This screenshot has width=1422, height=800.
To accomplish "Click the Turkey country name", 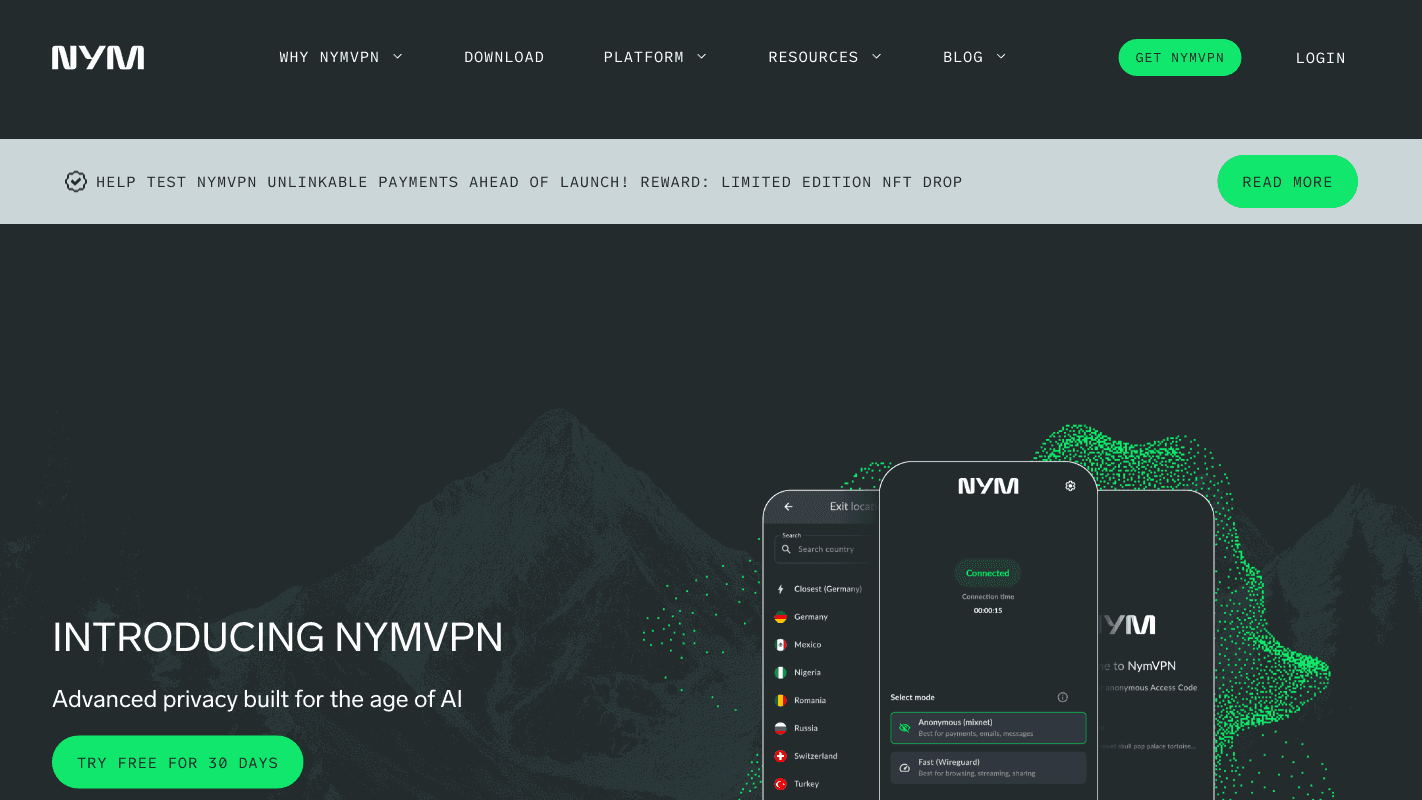I will pos(807,785).
